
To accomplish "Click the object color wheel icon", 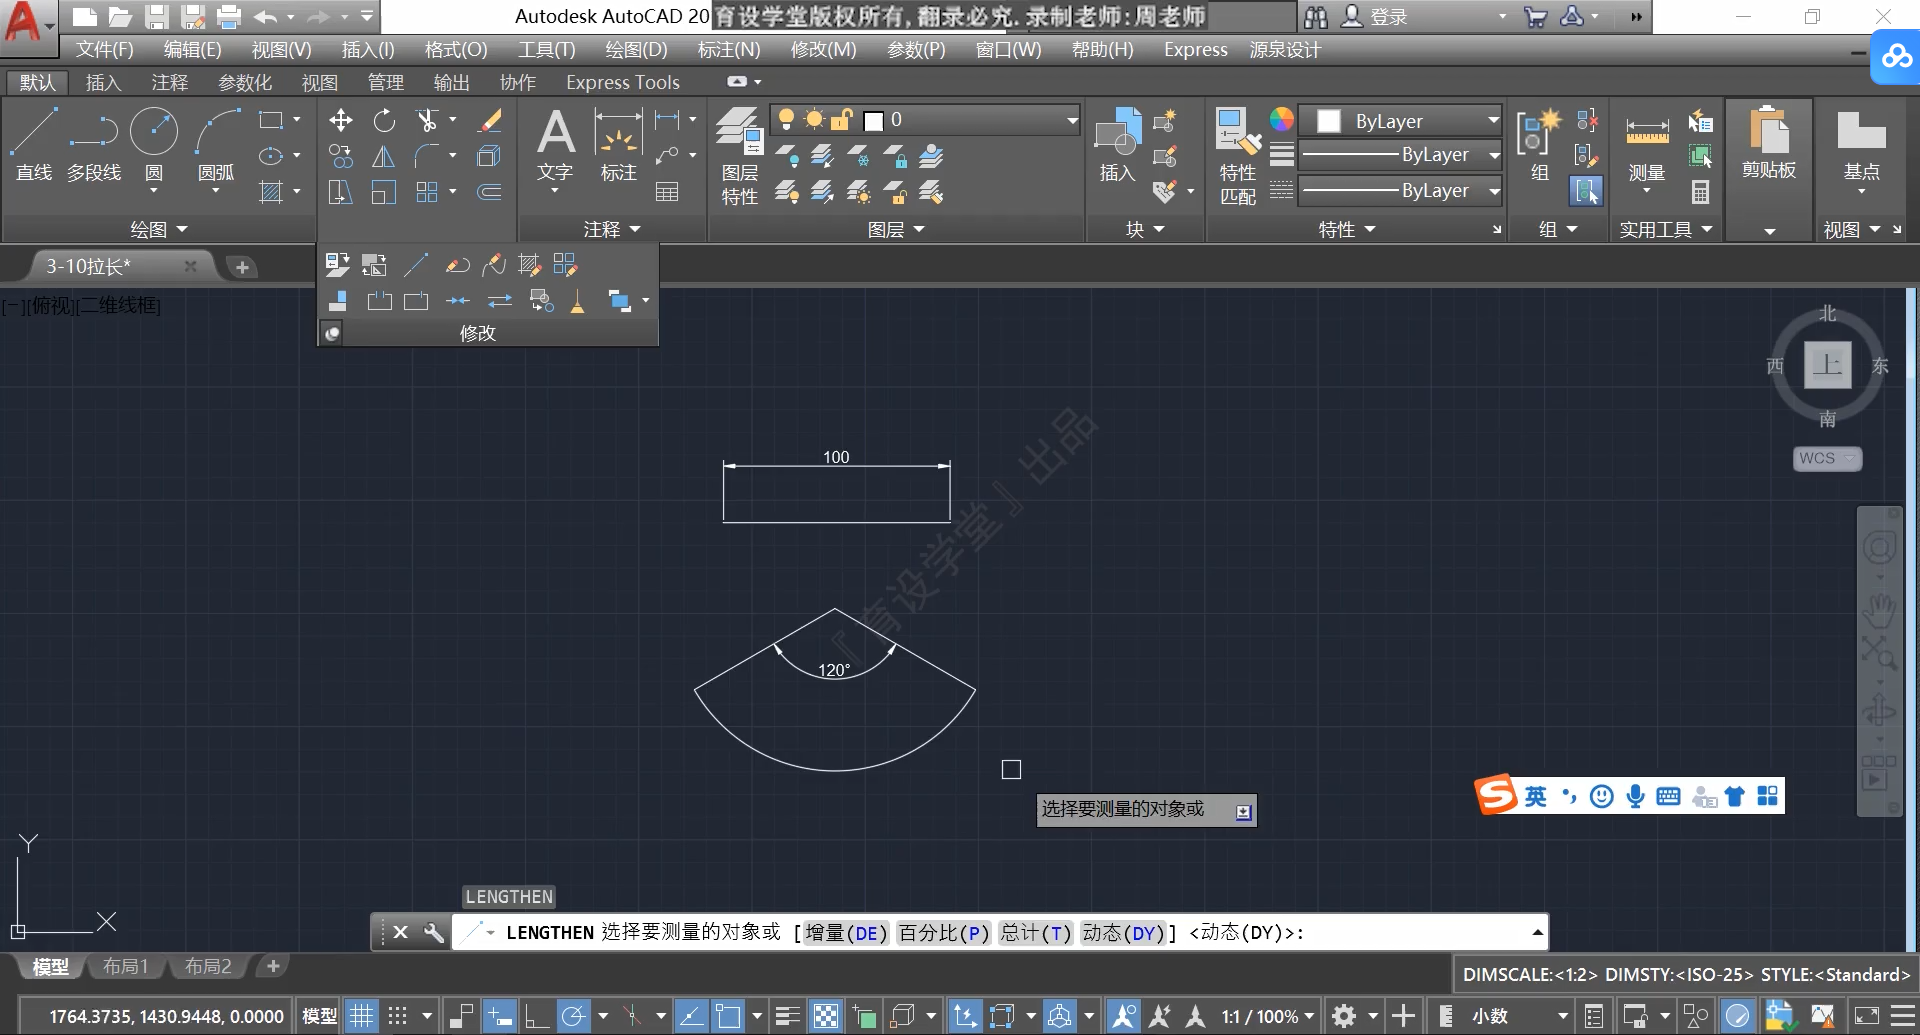I will 1281,120.
